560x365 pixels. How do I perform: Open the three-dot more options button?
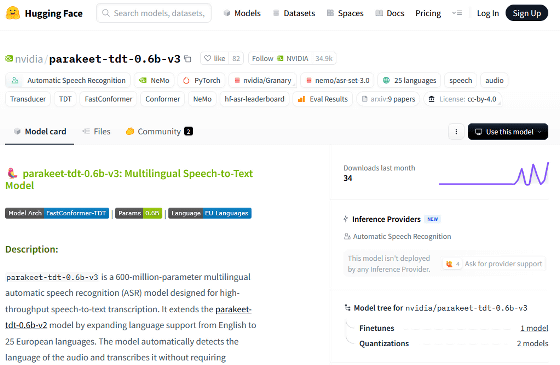[456, 132]
